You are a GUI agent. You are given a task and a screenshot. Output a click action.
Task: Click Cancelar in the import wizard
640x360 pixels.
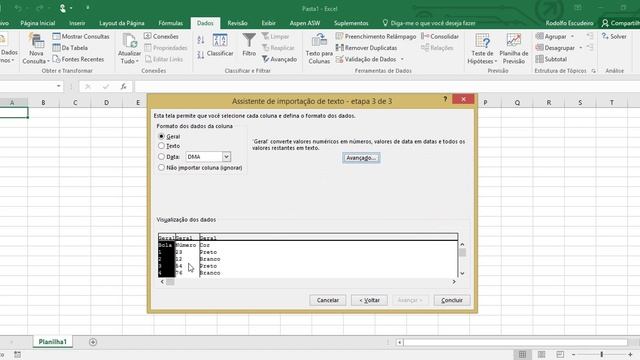pyautogui.click(x=328, y=300)
